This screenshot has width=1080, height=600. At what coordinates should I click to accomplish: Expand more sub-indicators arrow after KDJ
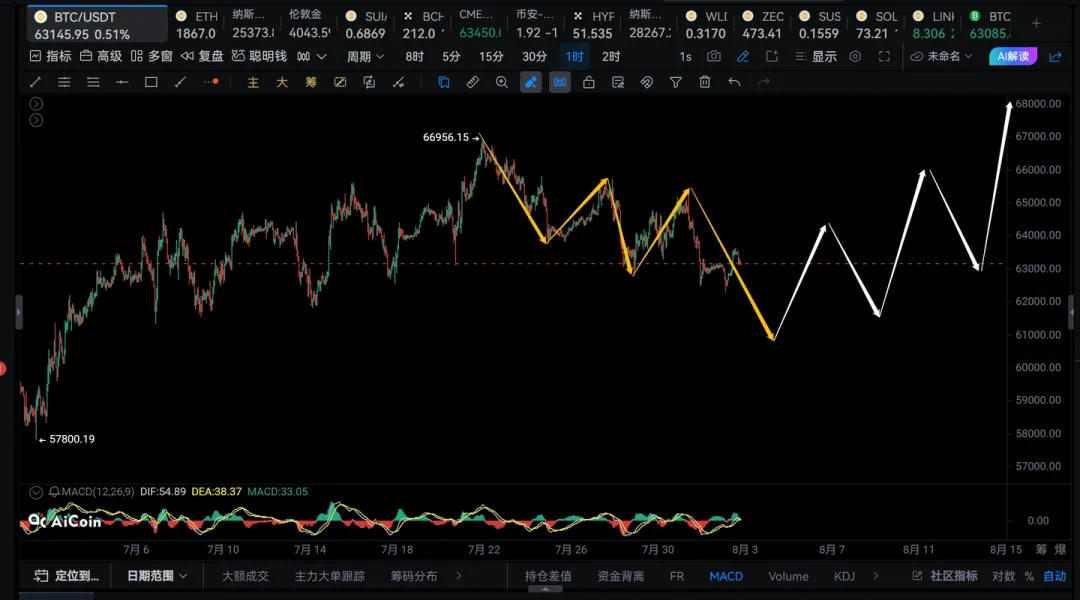coord(875,576)
